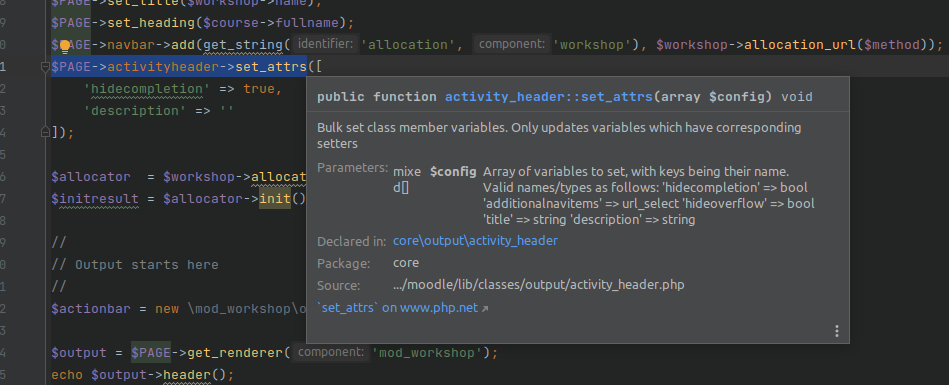Click the 'true' value after hidecompletion
The height and width of the screenshot is (385, 949).
(x=258, y=89)
